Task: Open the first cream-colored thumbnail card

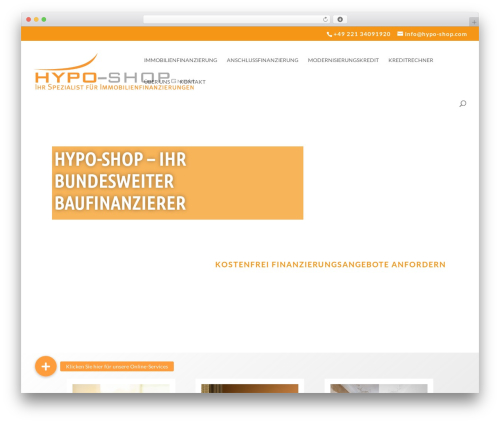Action: [121, 386]
